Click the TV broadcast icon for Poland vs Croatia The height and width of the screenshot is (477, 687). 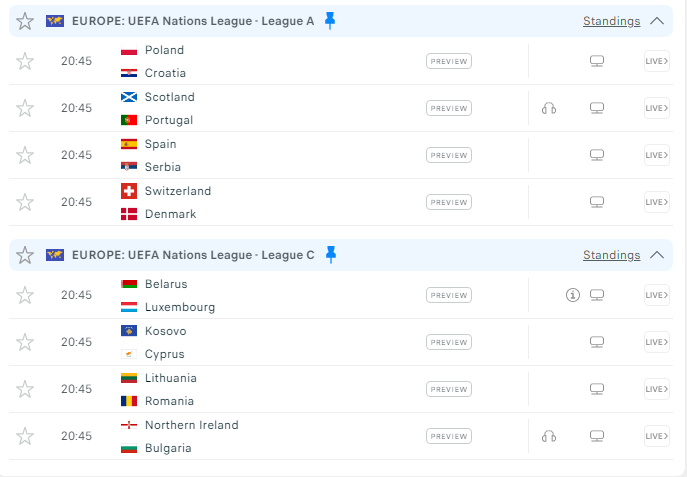click(597, 61)
